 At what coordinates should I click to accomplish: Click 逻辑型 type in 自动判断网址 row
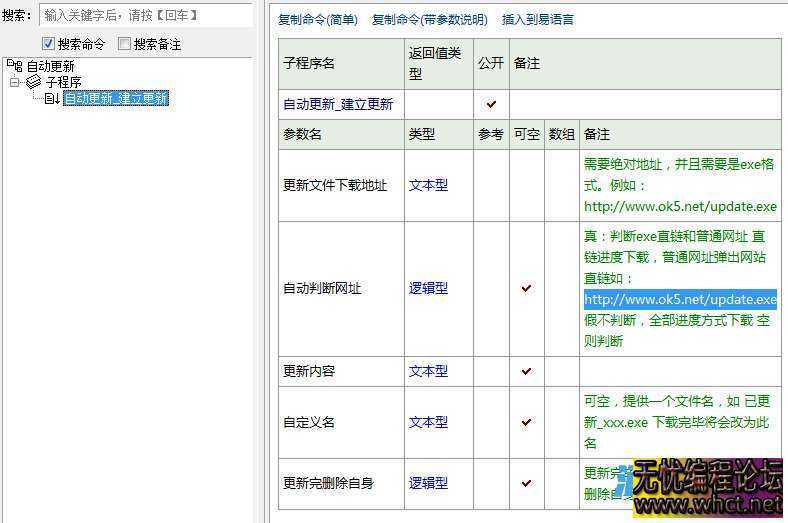pyautogui.click(x=428, y=288)
